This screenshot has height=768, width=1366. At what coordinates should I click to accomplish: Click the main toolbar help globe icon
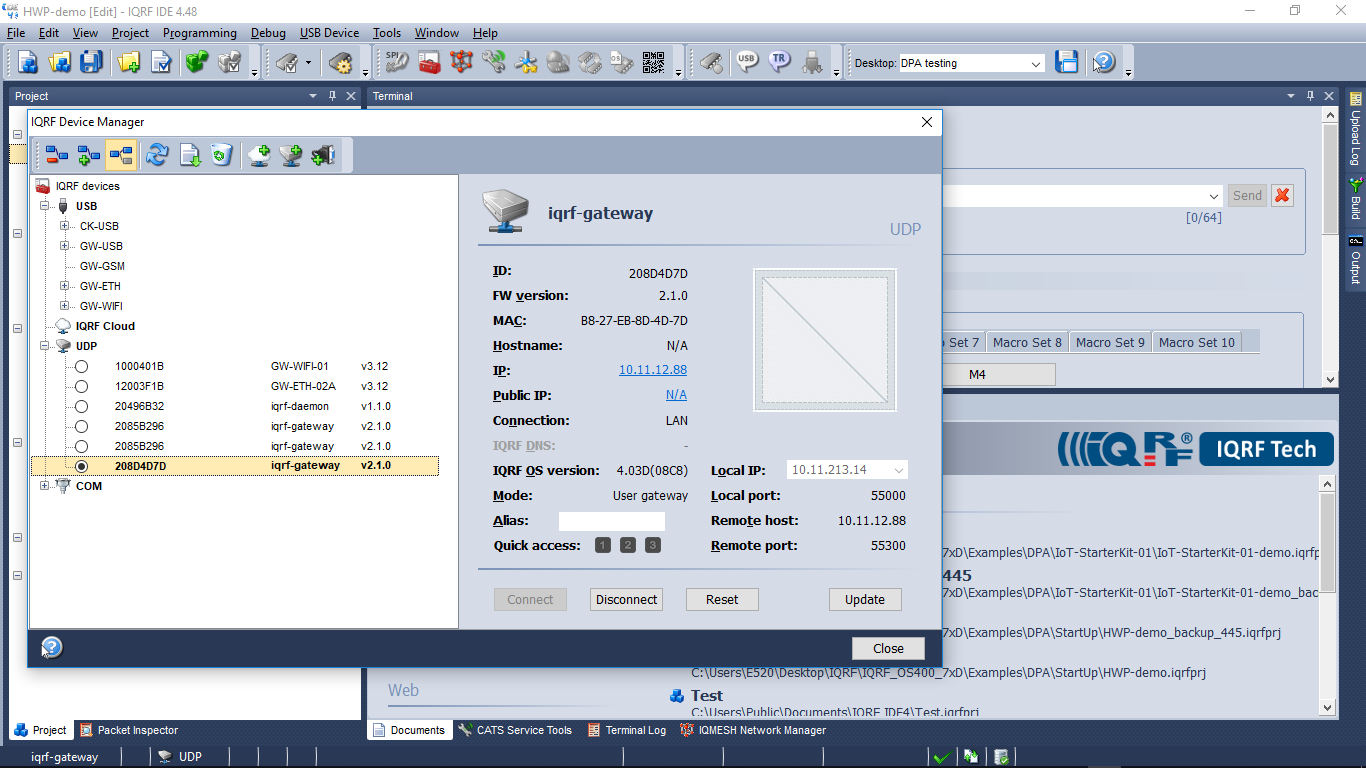[x=1103, y=62]
